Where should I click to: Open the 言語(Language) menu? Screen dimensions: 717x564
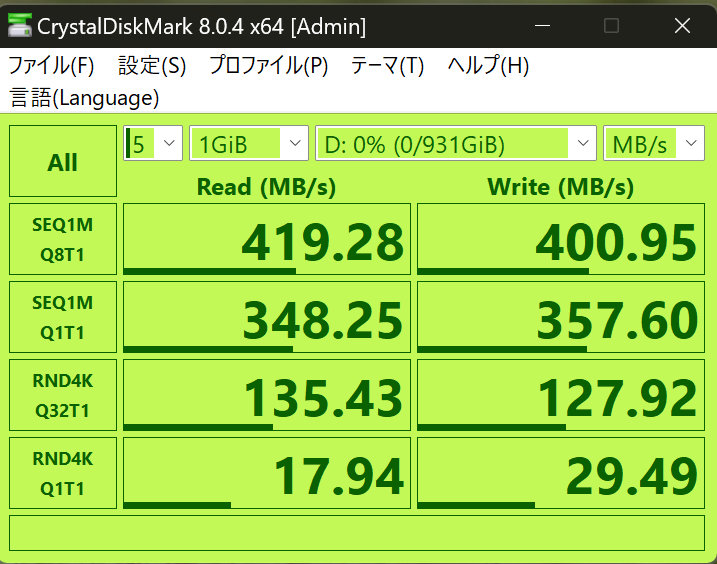click(x=84, y=98)
